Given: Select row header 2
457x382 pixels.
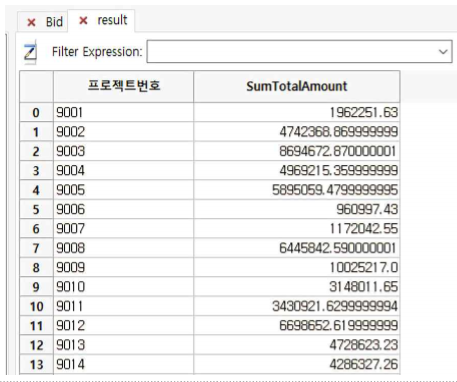Looking at the screenshot, I should click(x=36, y=151).
